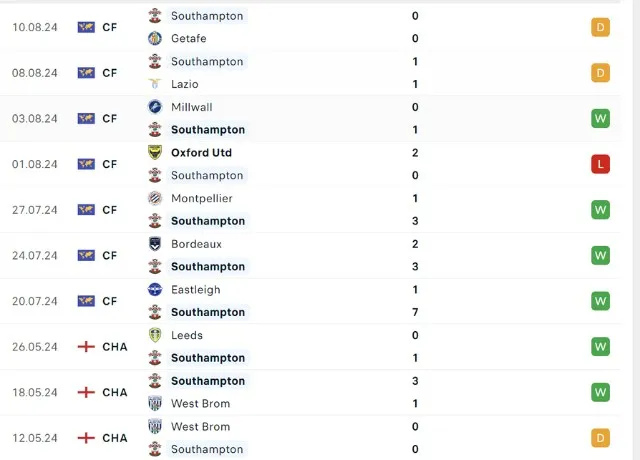Image resolution: width=640 pixels, height=460 pixels.
Task: Click the Millwall club crest icon
Action: [x=155, y=107]
